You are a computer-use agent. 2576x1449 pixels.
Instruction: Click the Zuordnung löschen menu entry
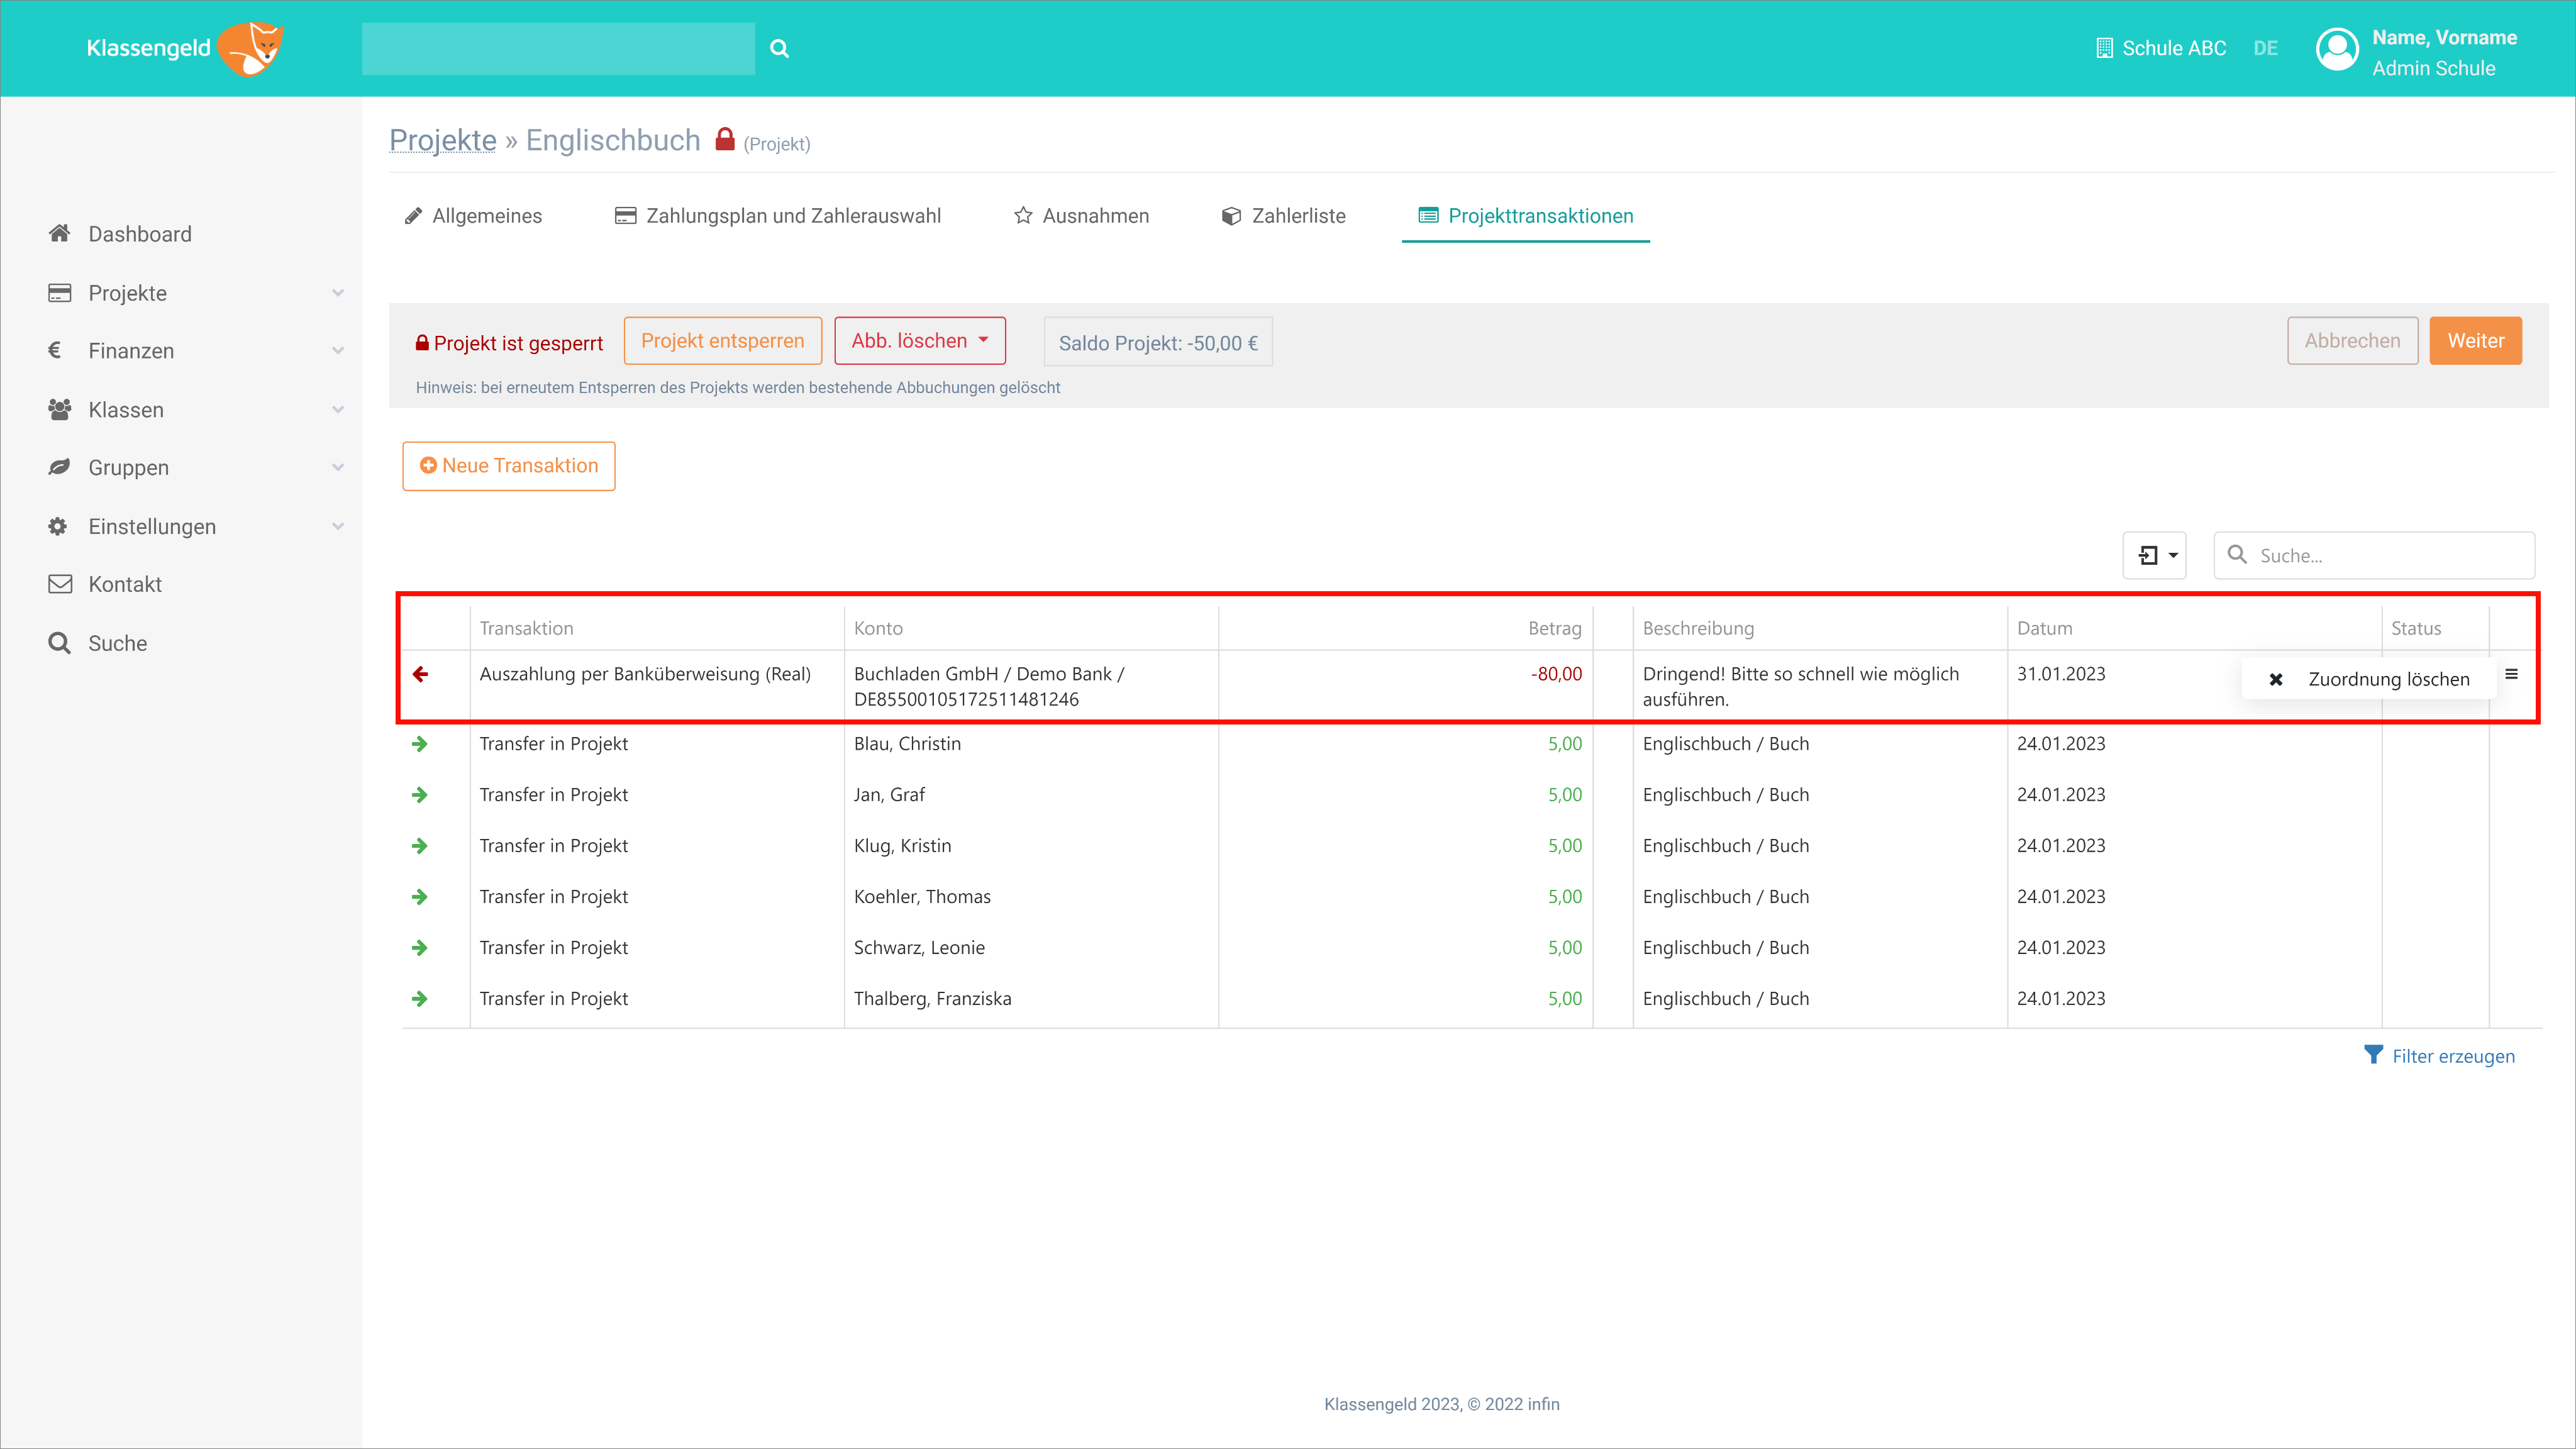(x=2369, y=679)
